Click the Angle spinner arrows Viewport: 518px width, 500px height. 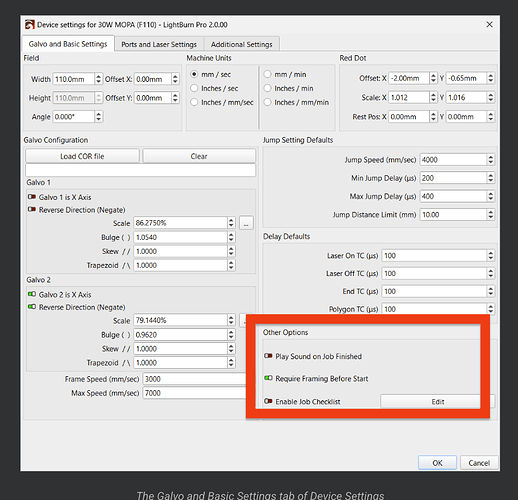pos(98,117)
